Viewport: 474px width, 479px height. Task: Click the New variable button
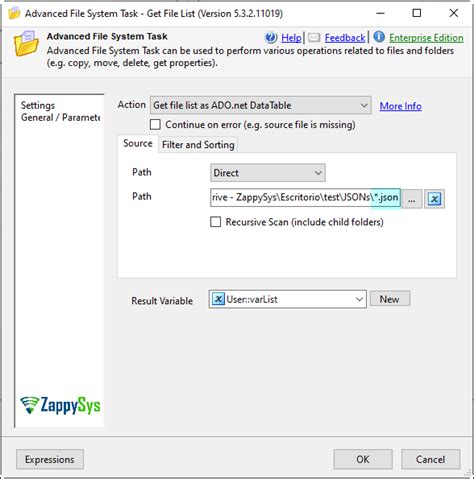pos(390,299)
